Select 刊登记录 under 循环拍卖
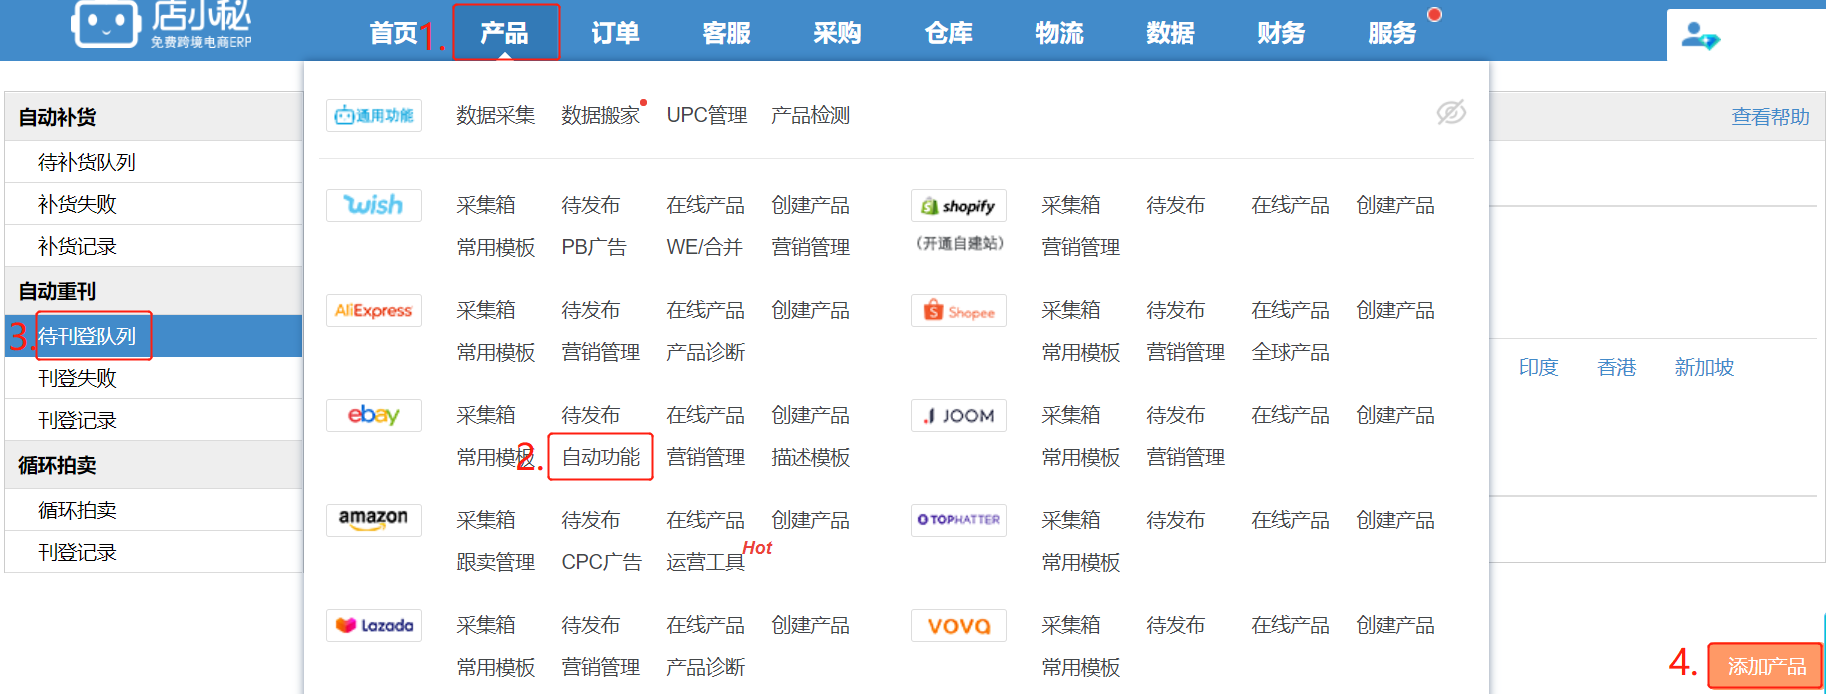Screen dimensions: 1826x694 154,552
